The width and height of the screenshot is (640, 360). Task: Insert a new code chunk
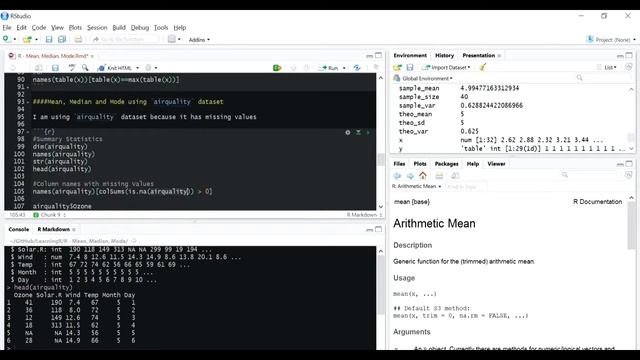277,68
